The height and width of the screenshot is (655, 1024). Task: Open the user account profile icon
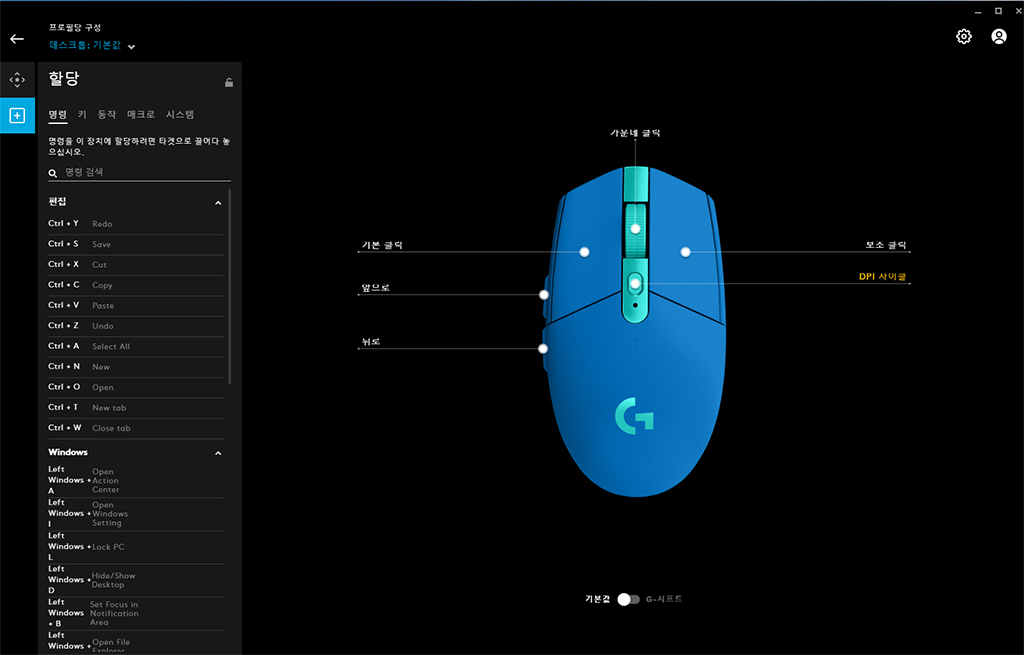pyautogui.click(x=999, y=37)
